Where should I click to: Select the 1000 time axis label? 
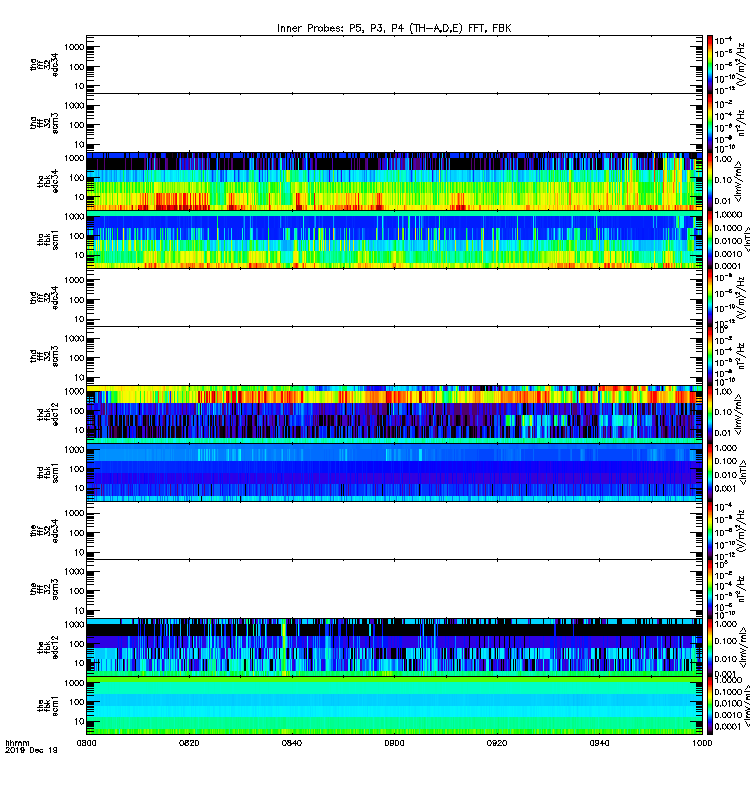click(x=702, y=743)
